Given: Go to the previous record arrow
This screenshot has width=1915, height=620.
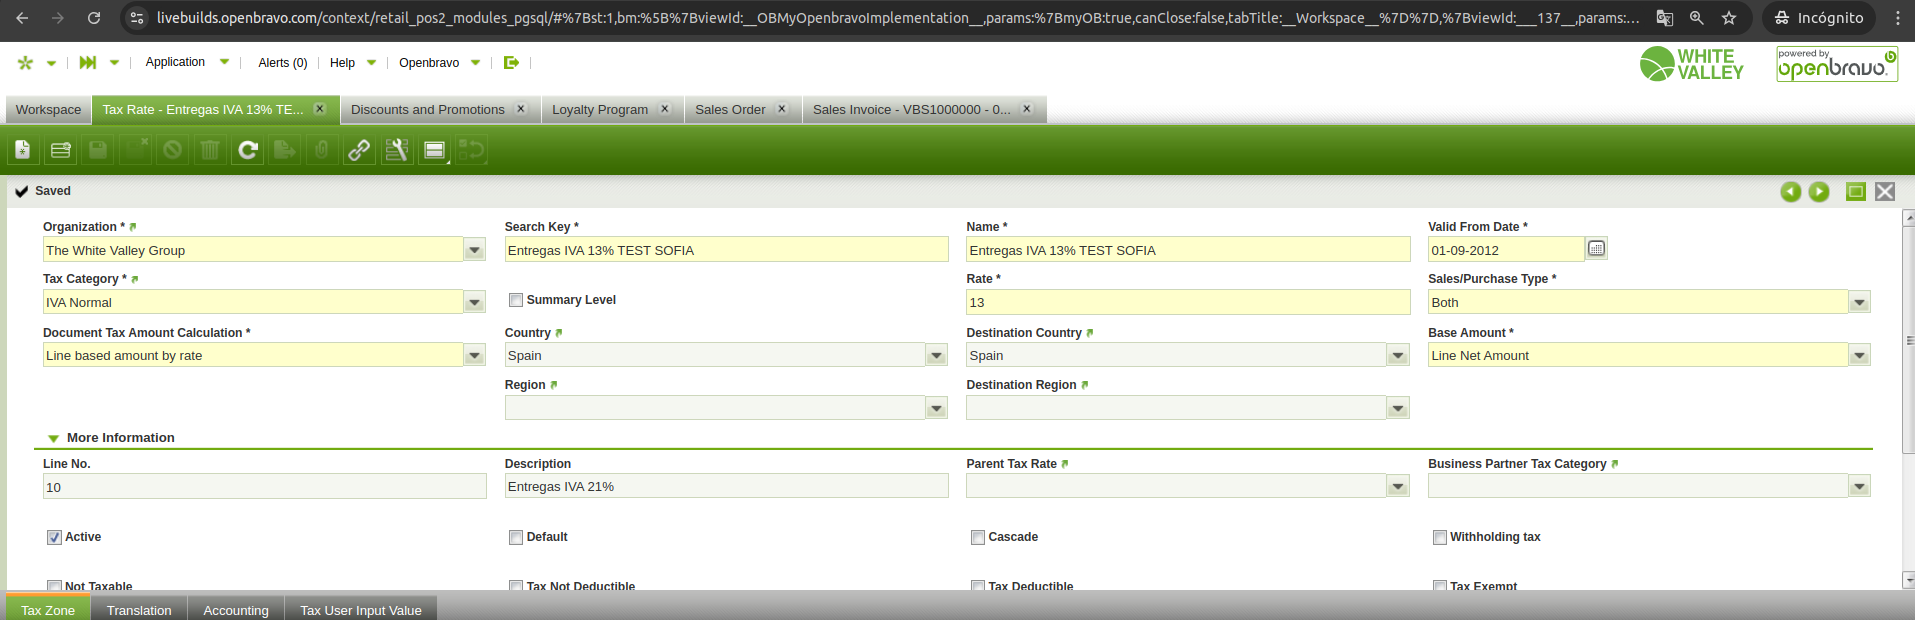Looking at the screenshot, I should [1791, 192].
